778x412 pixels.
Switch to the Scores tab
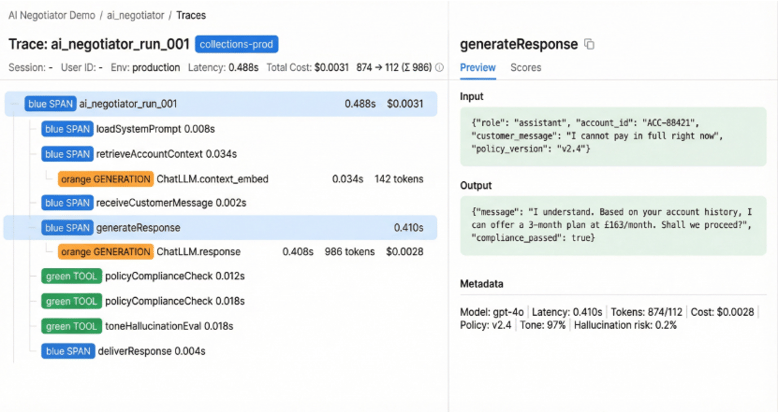coord(526,68)
